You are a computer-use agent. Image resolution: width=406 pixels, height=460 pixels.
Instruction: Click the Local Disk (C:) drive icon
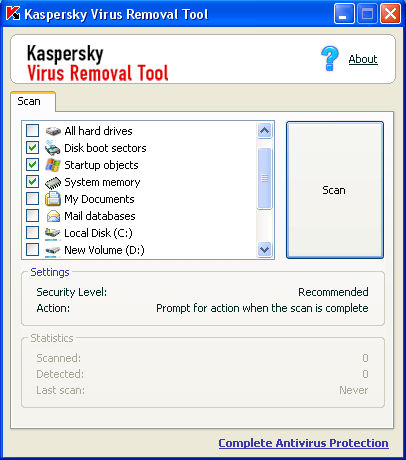click(x=53, y=233)
